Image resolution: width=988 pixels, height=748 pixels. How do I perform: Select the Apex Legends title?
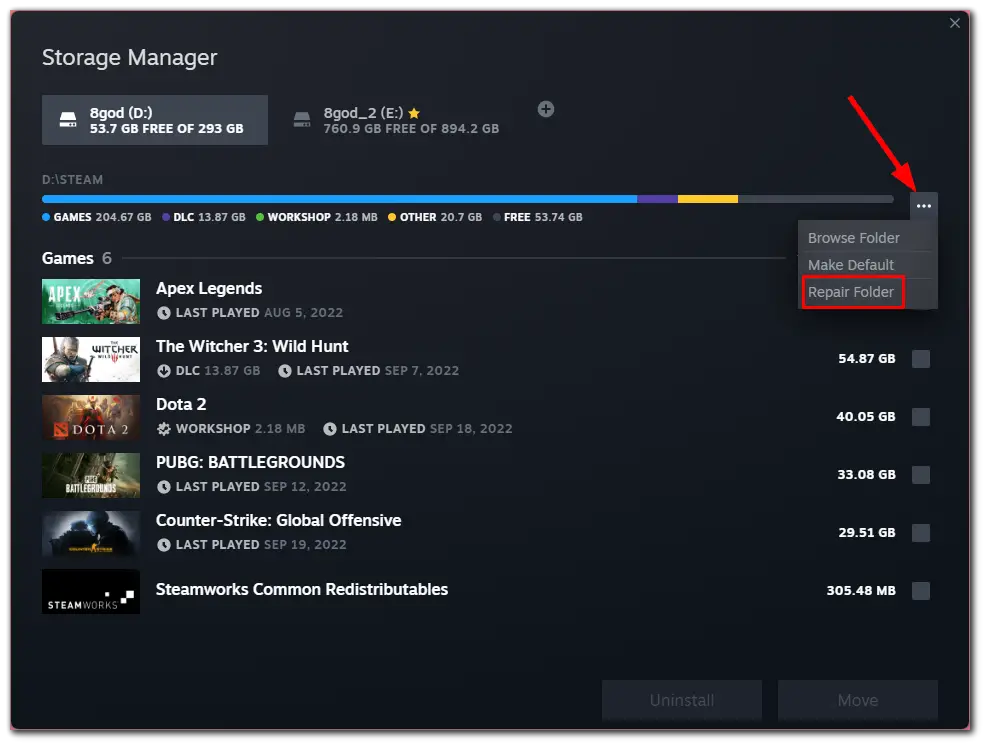[209, 289]
